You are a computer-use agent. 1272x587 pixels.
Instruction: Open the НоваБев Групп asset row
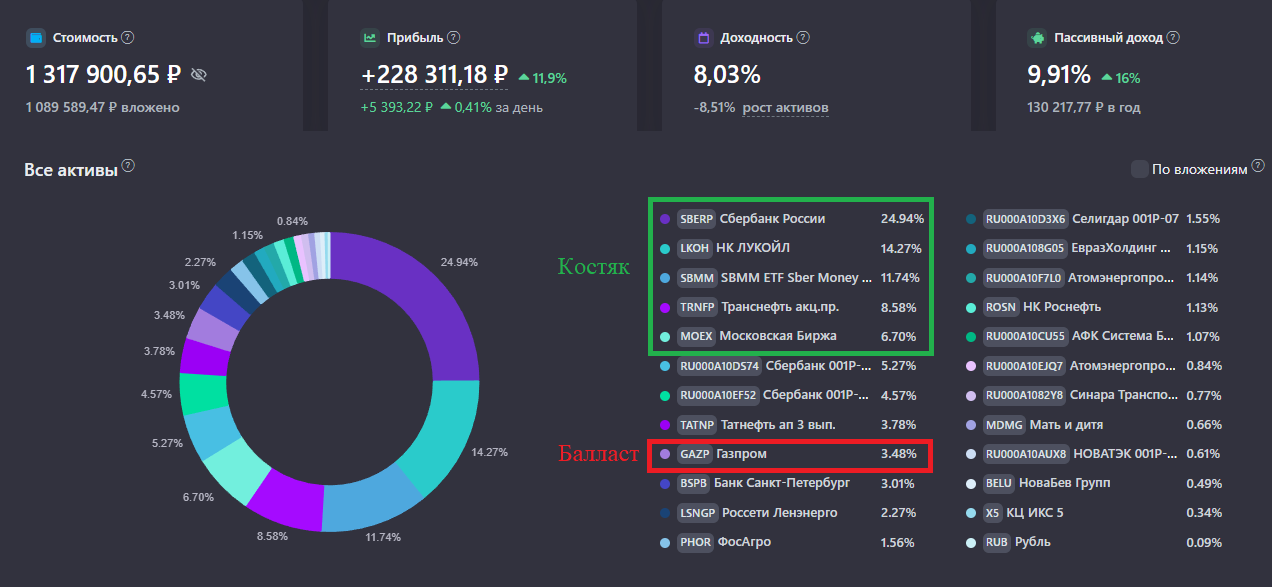coord(1095,484)
